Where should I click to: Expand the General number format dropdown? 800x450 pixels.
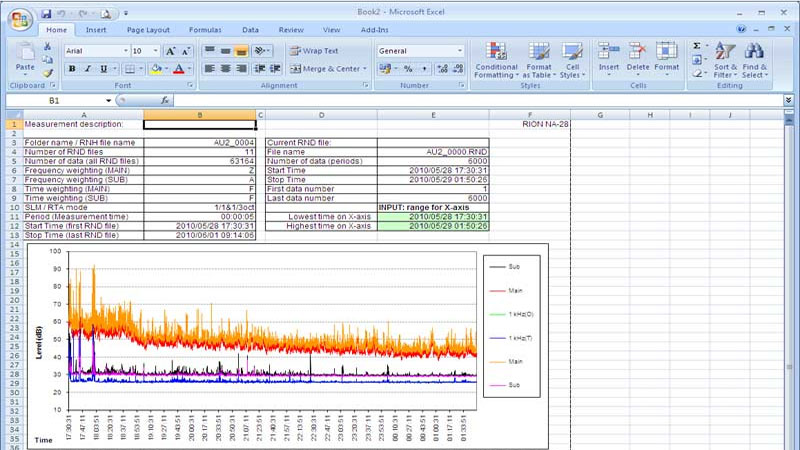pos(460,51)
